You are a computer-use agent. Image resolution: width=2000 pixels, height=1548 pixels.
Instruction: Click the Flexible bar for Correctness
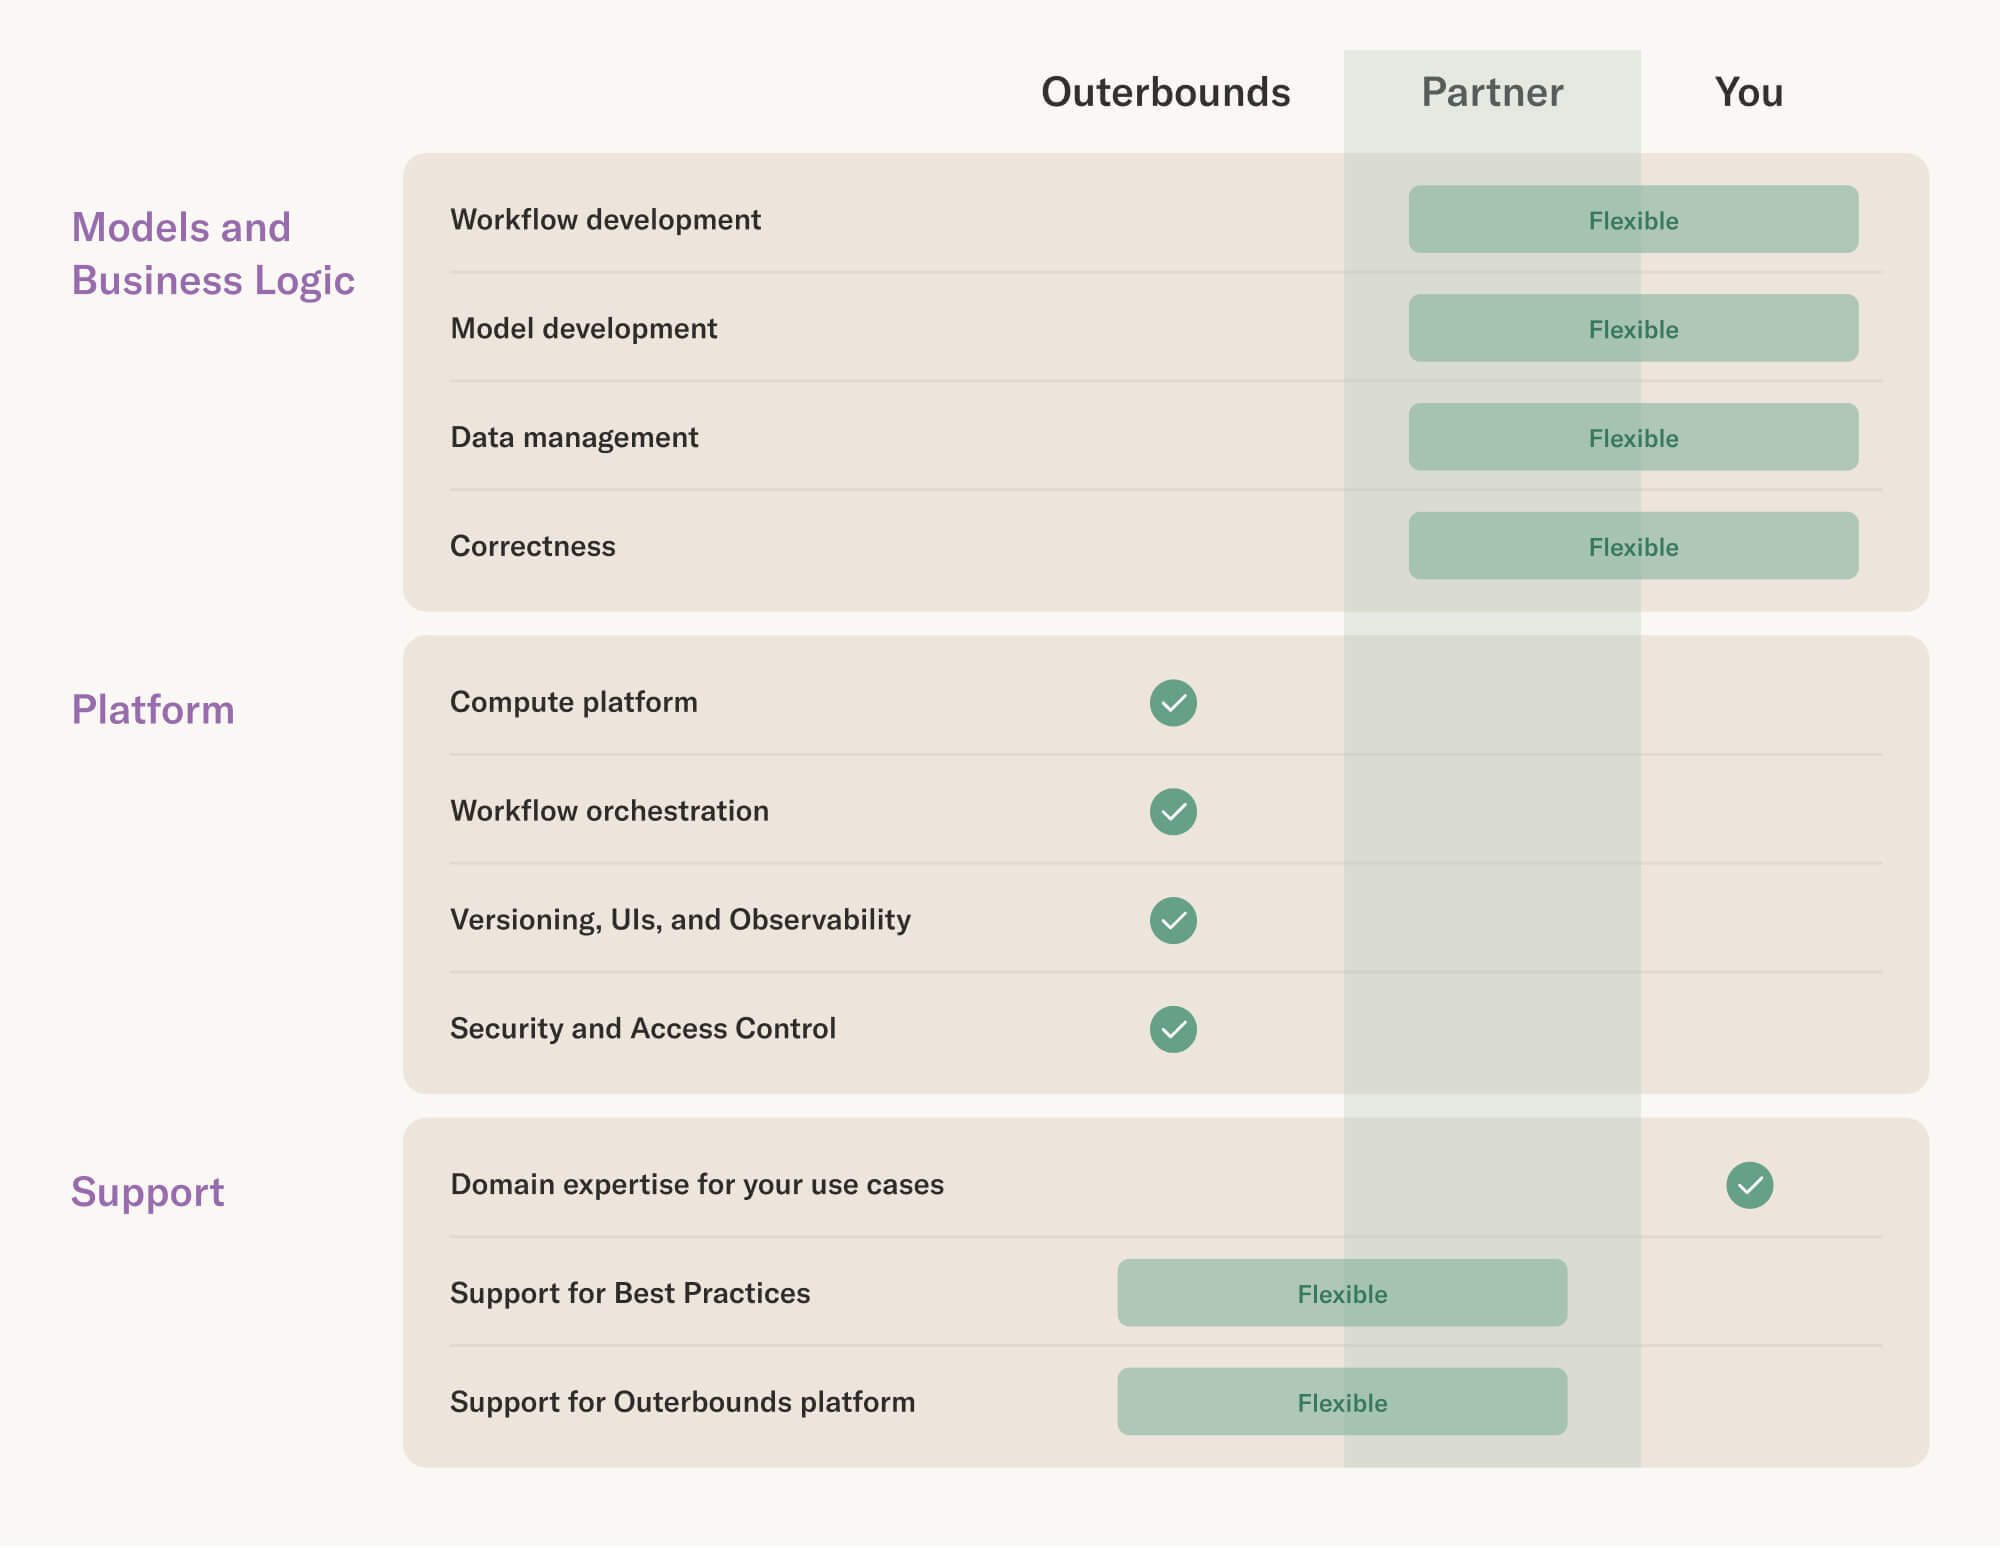[x=1633, y=546]
